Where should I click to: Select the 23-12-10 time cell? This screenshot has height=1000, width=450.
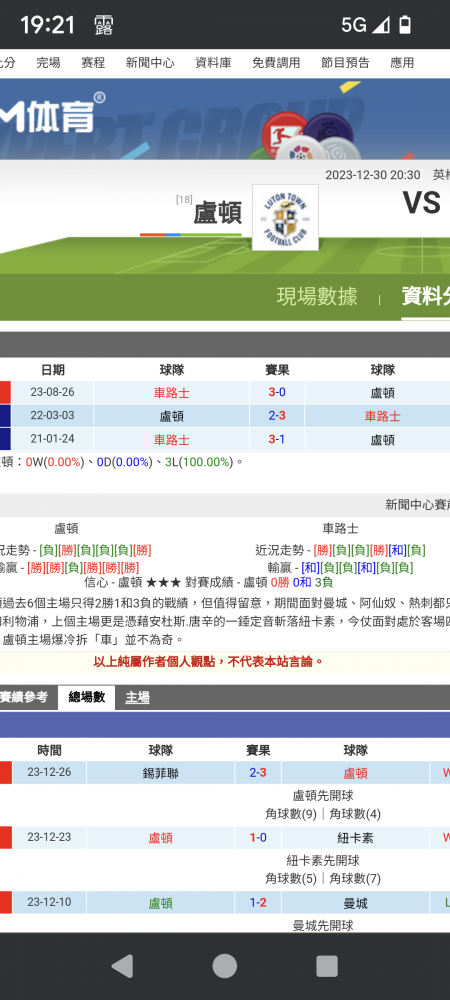tap(49, 903)
